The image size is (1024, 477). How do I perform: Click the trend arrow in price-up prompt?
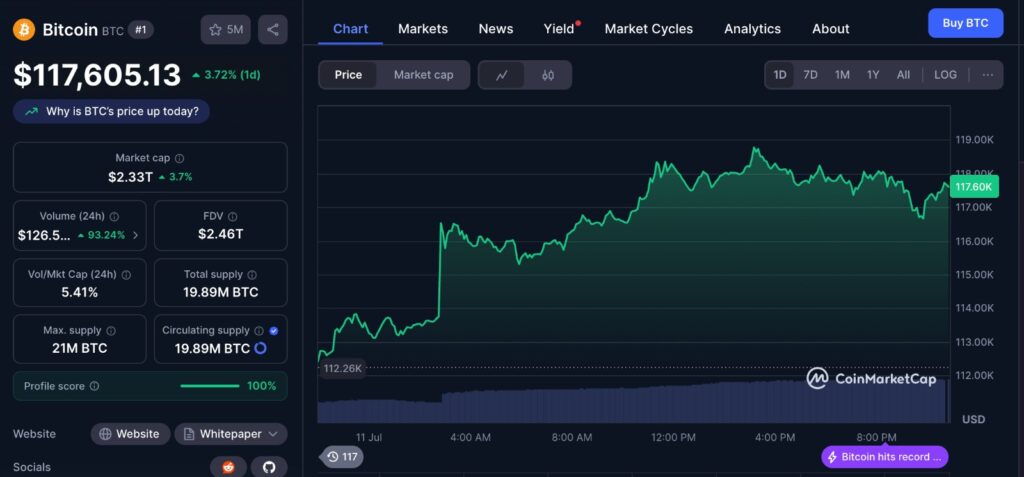coord(31,112)
